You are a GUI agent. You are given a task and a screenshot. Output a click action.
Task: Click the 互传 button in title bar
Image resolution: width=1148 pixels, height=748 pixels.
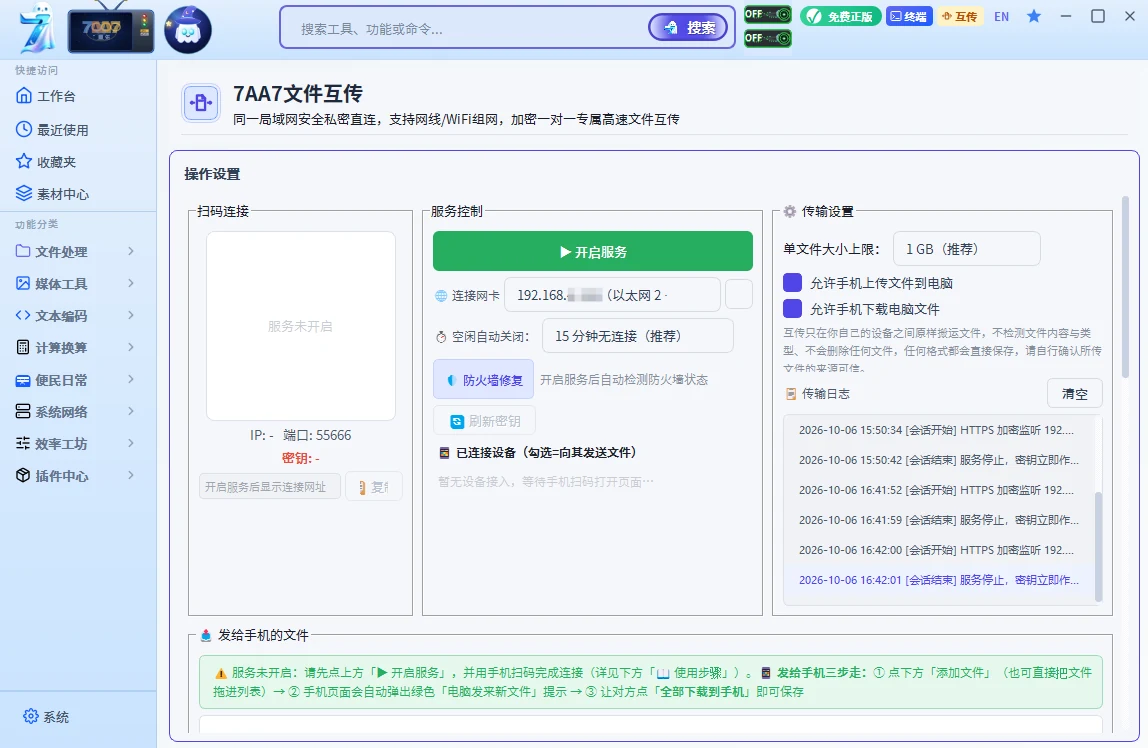(x=960, y=16)
